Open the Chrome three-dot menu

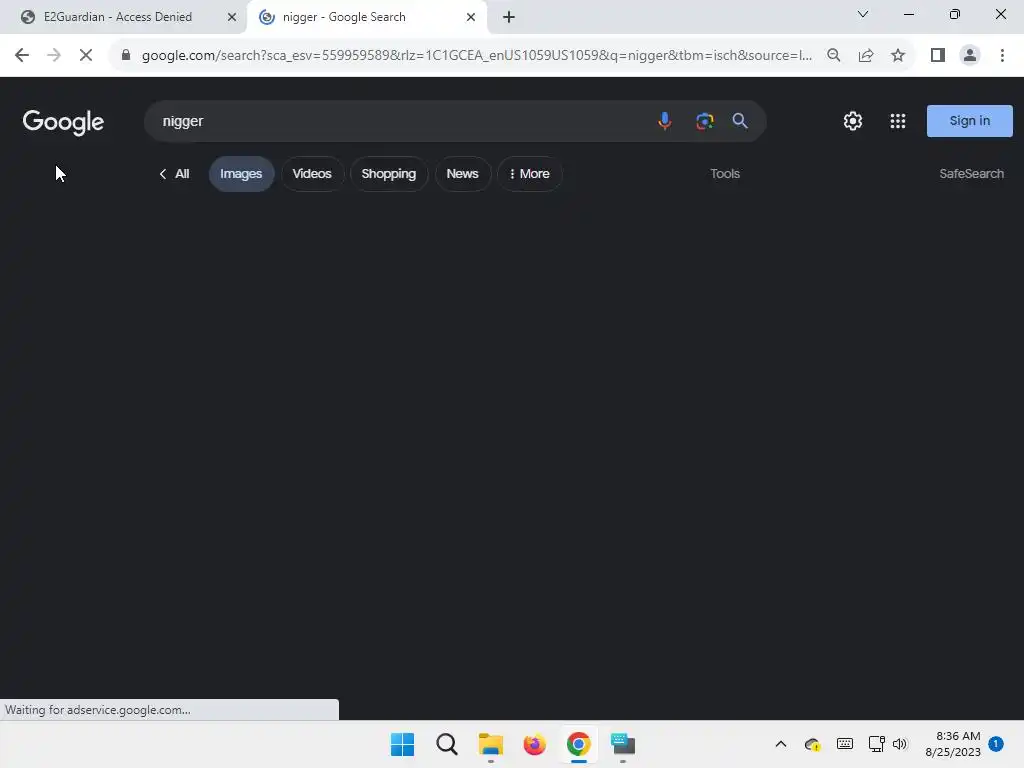point(1002,56)
